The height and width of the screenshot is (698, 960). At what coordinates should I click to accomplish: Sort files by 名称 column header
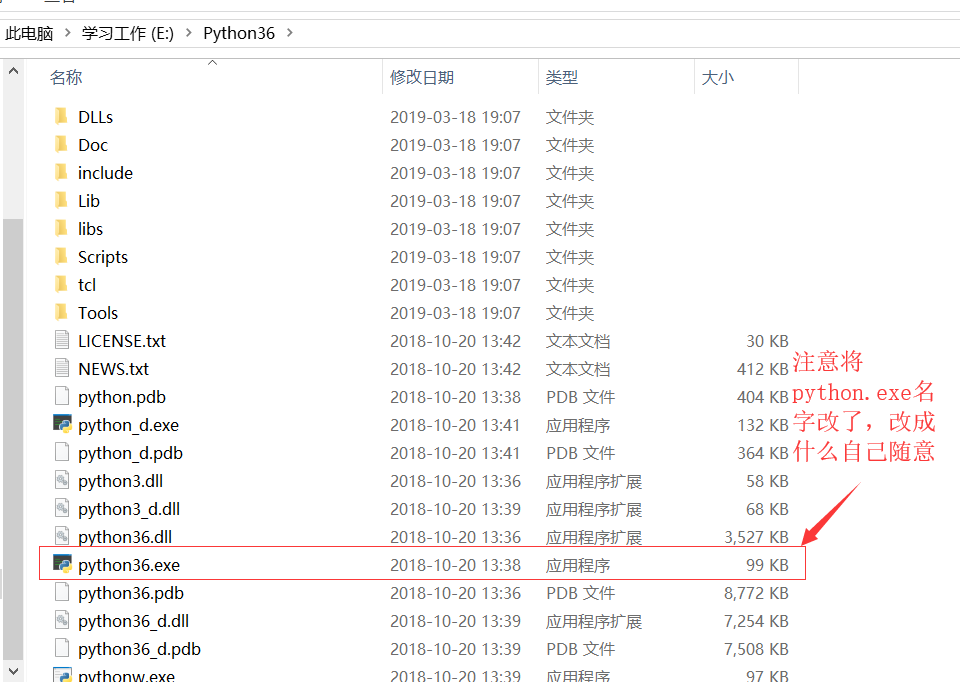pyautogui.click(x=66, y=77)
